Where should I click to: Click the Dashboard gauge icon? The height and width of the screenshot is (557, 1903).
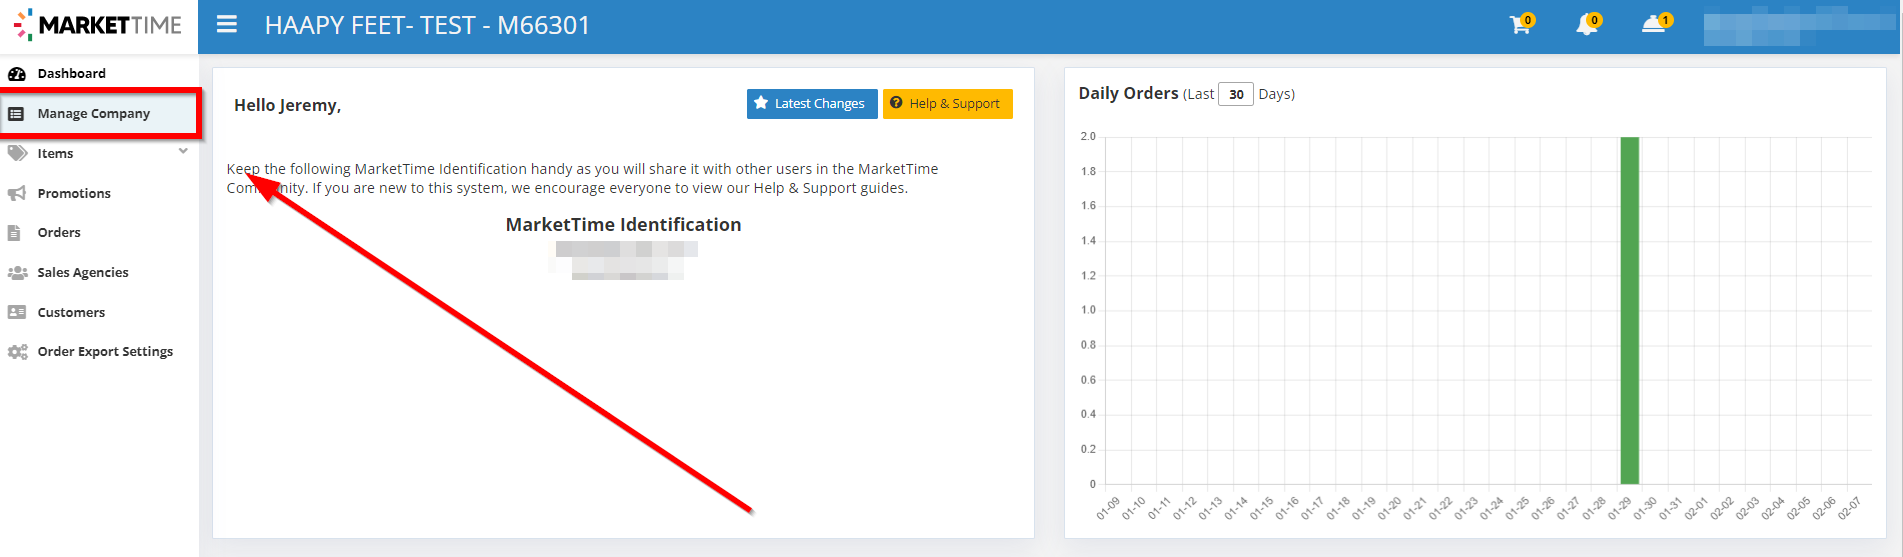coord(17,74)
